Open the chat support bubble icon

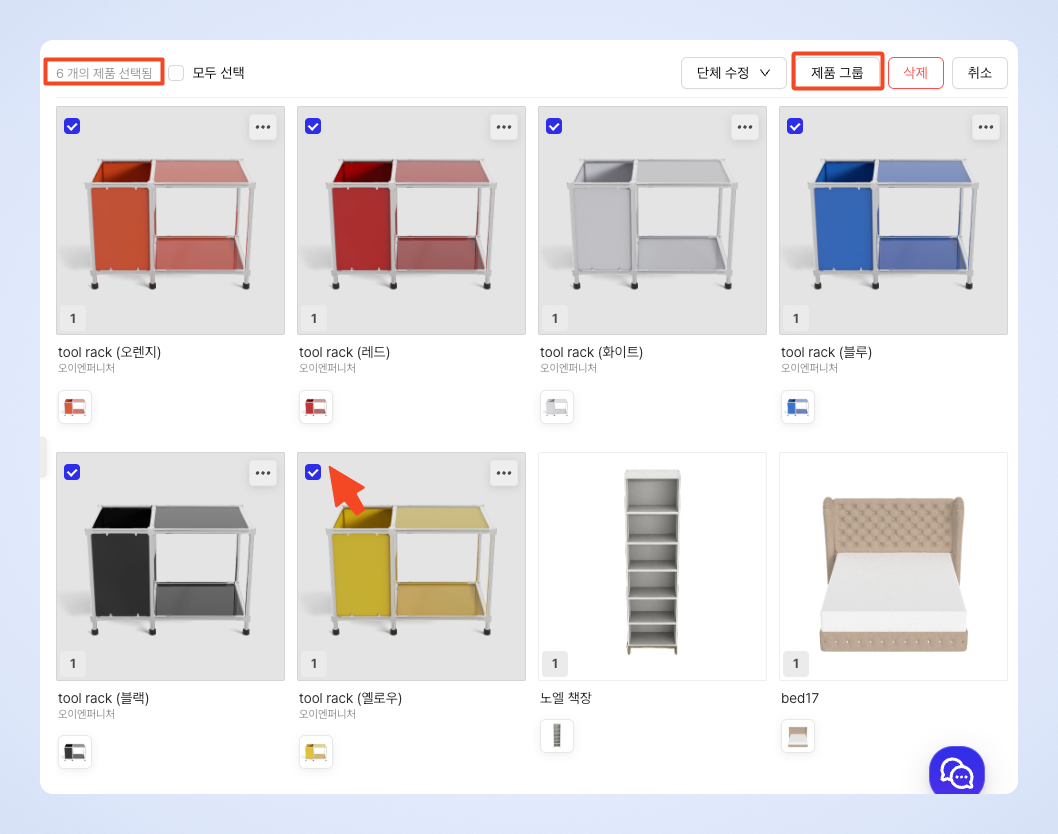click(x=956, y=772)
